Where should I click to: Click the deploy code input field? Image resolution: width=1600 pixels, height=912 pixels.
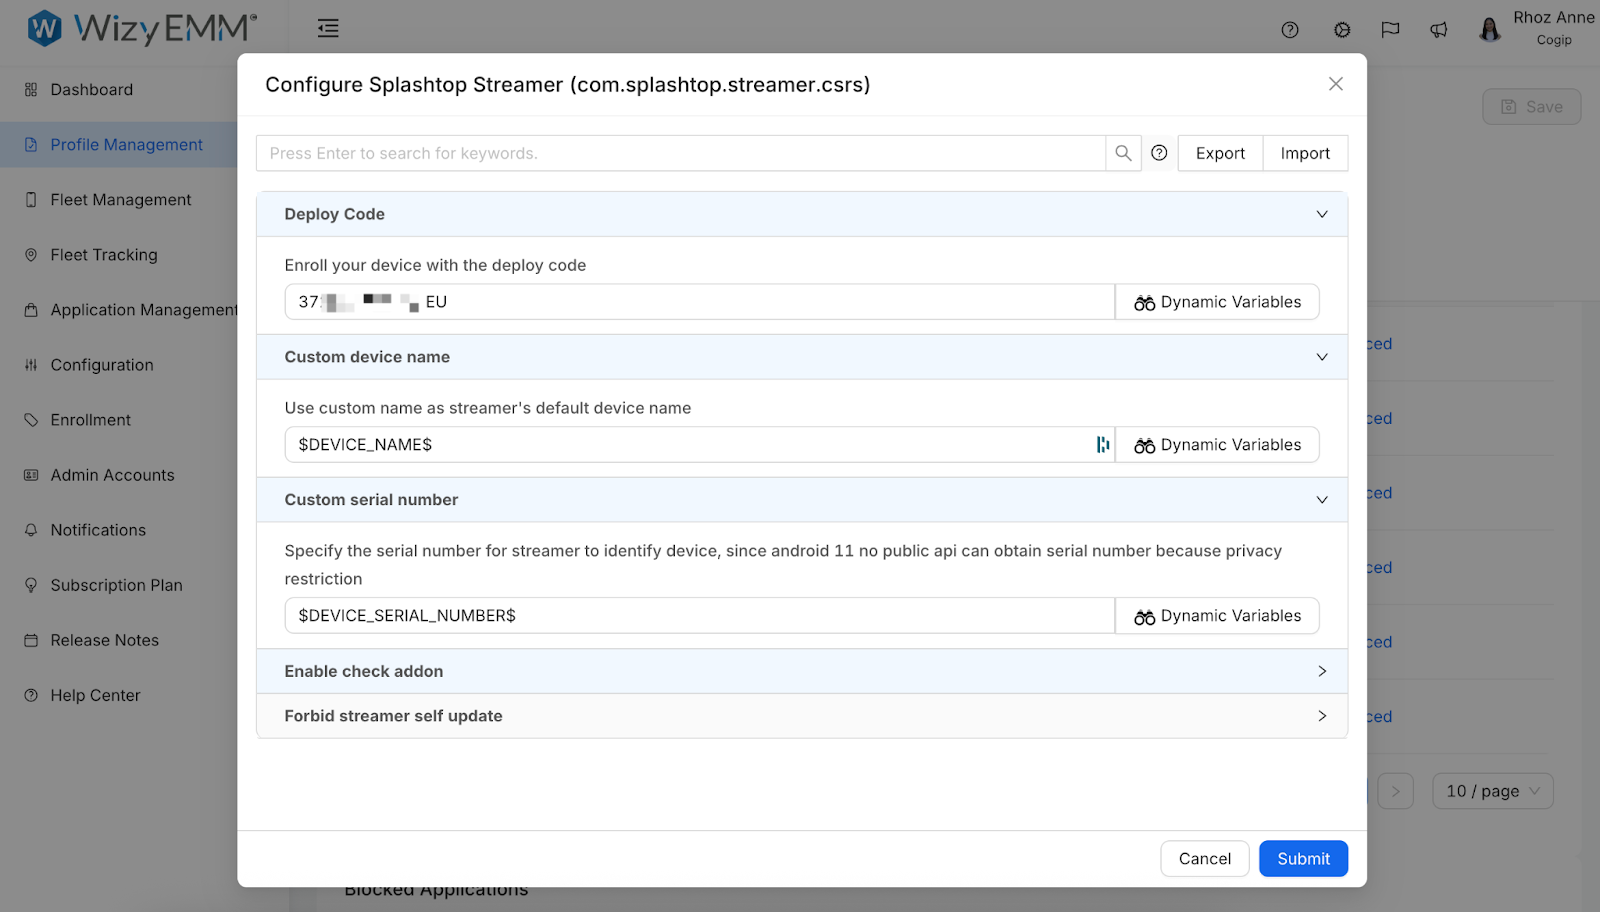(x=700, y=302)
